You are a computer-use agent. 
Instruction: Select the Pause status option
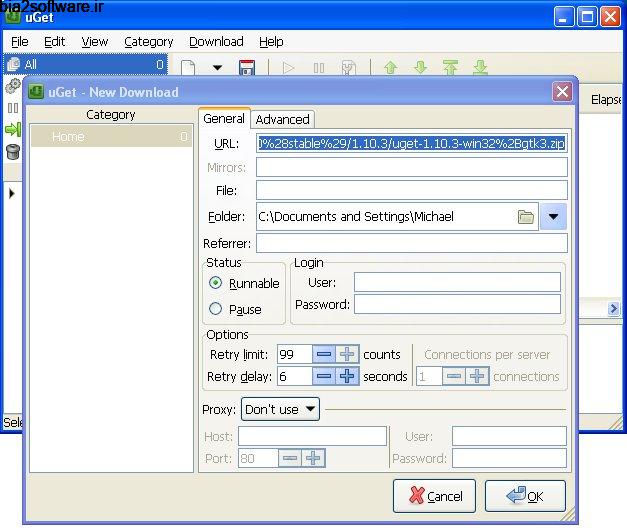pyautogui.click(x=216, y=310)
